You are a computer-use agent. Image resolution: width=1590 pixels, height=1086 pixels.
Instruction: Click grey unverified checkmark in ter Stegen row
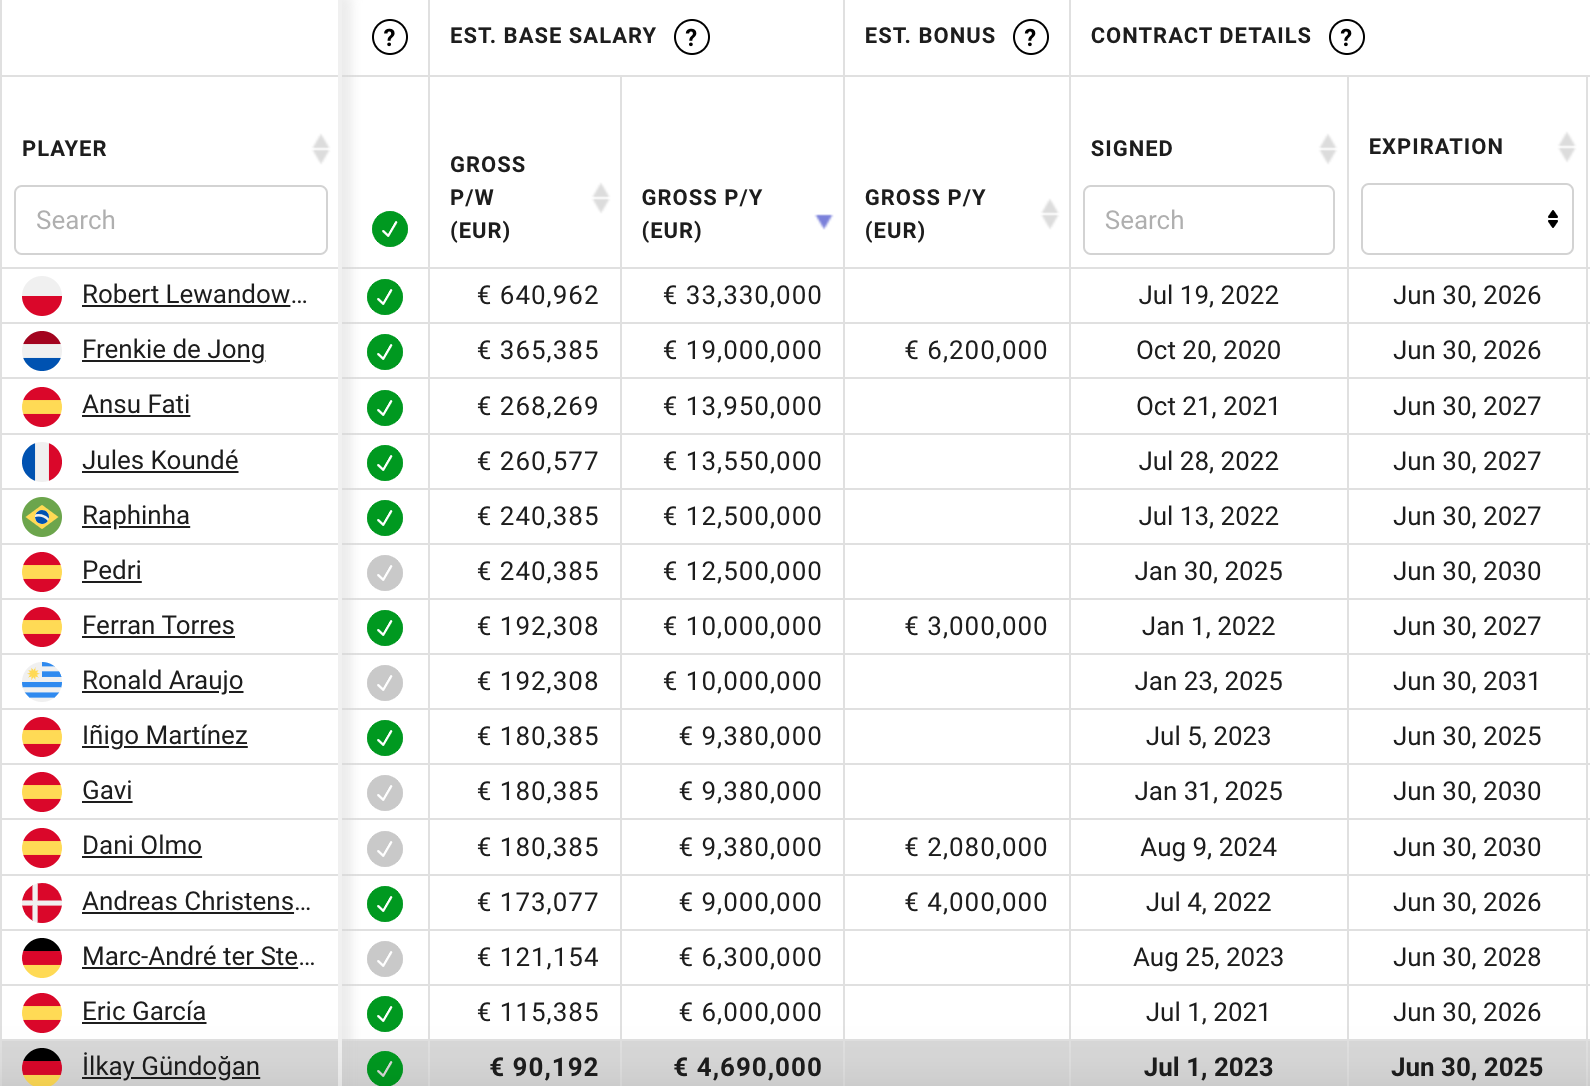pos(385,959)
